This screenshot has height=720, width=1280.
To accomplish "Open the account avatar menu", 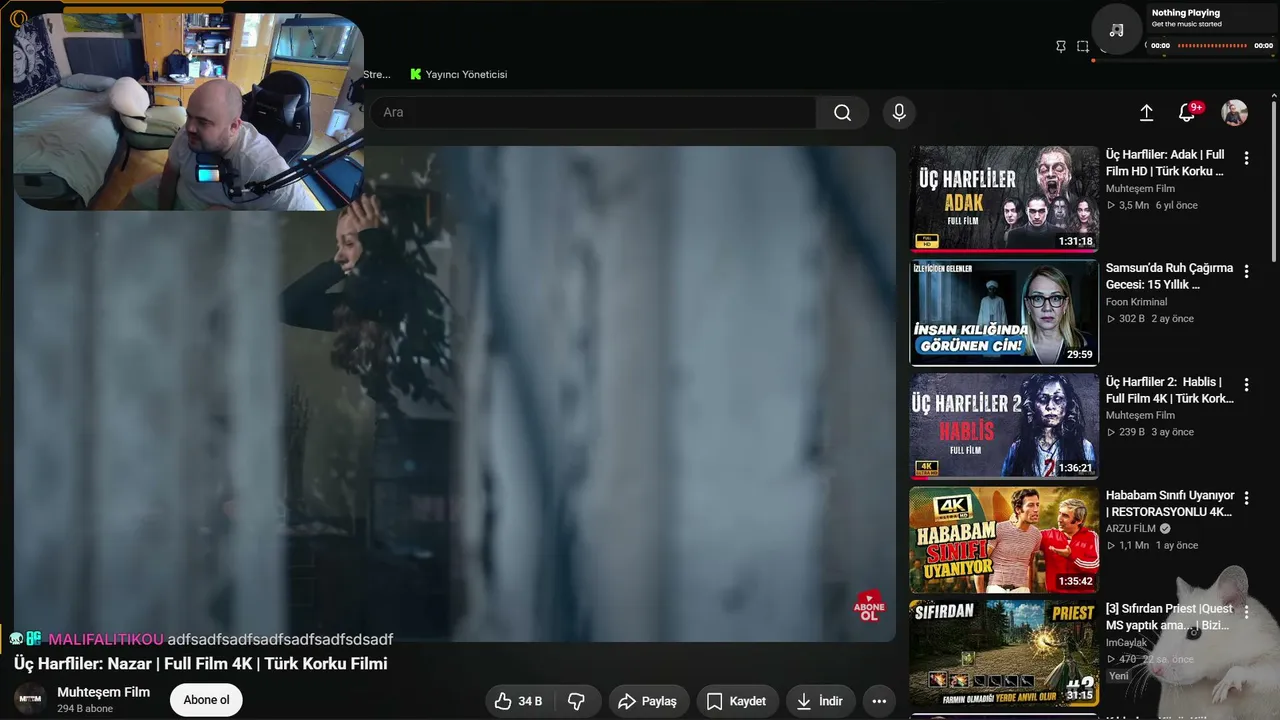I will 1235,113.
